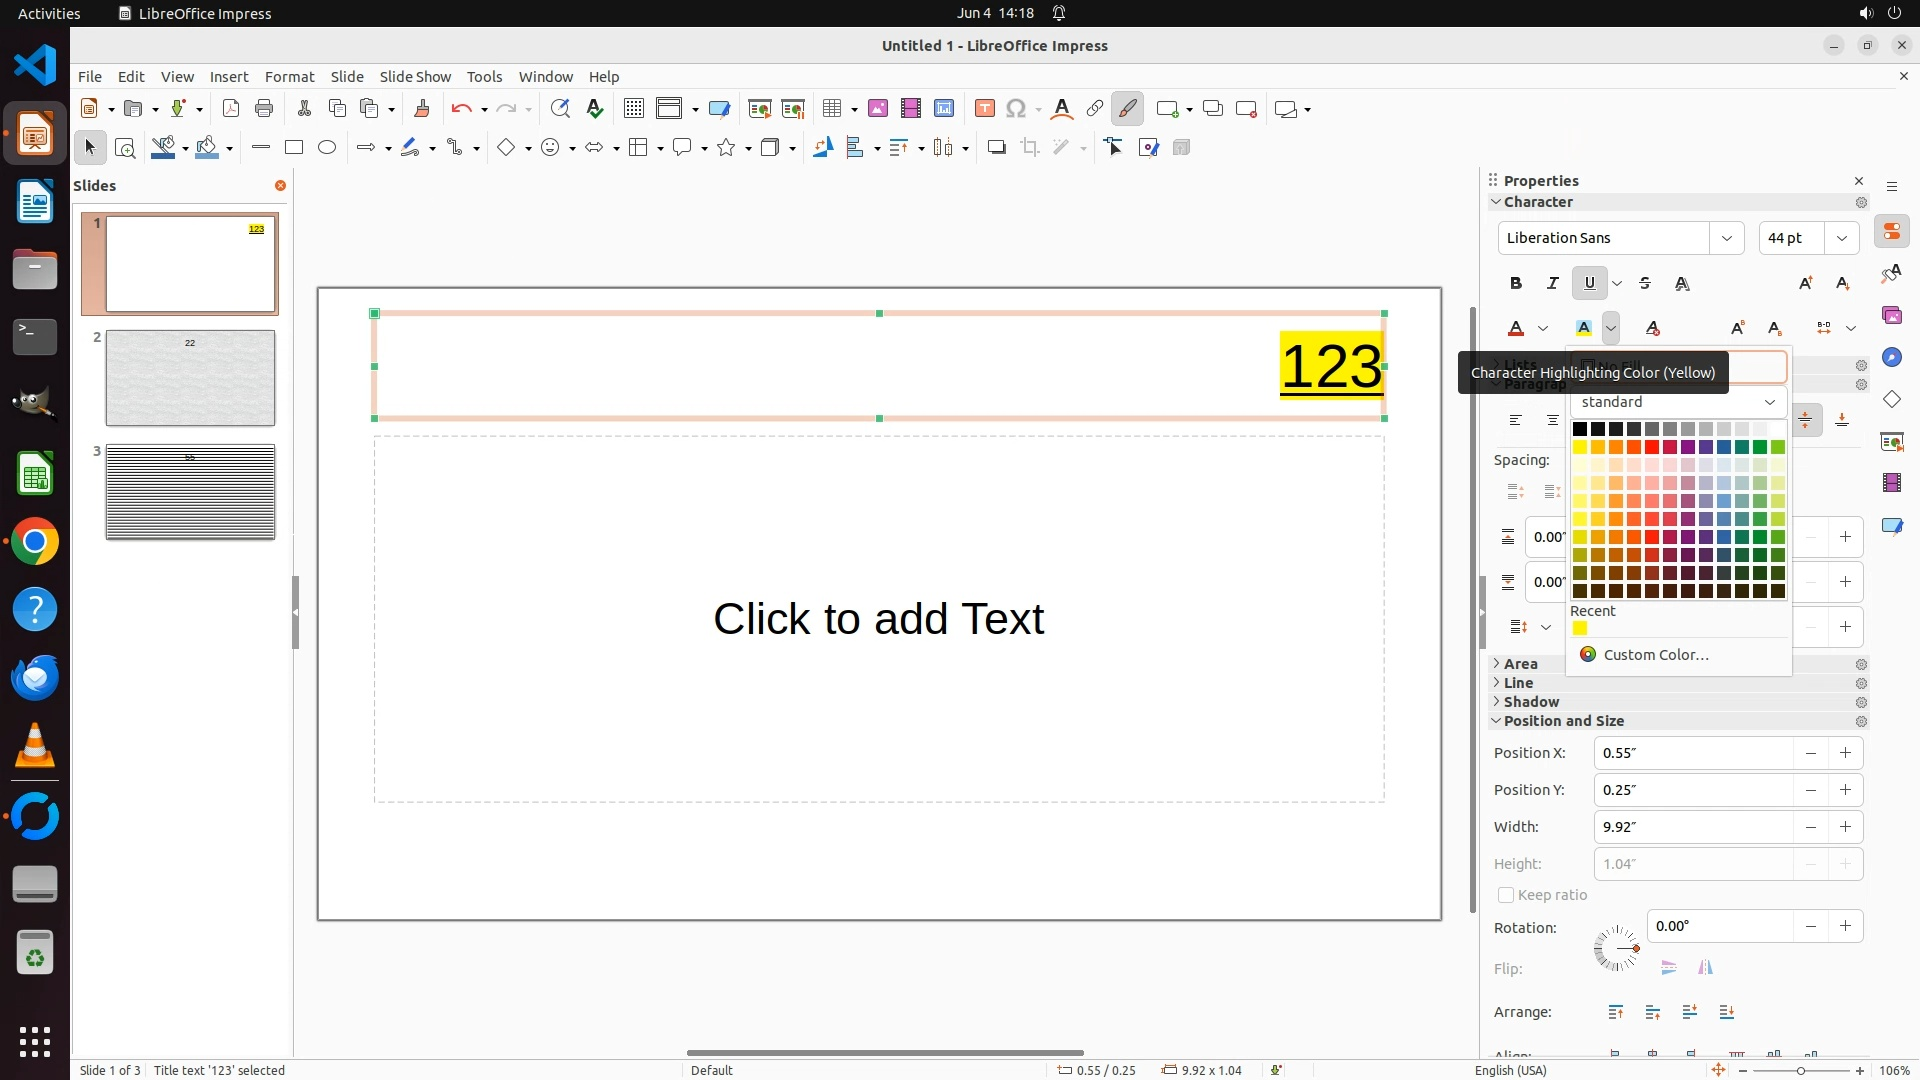Check the Keep ratio checkbox
1920x1080 pixels.
point(1506,895)
